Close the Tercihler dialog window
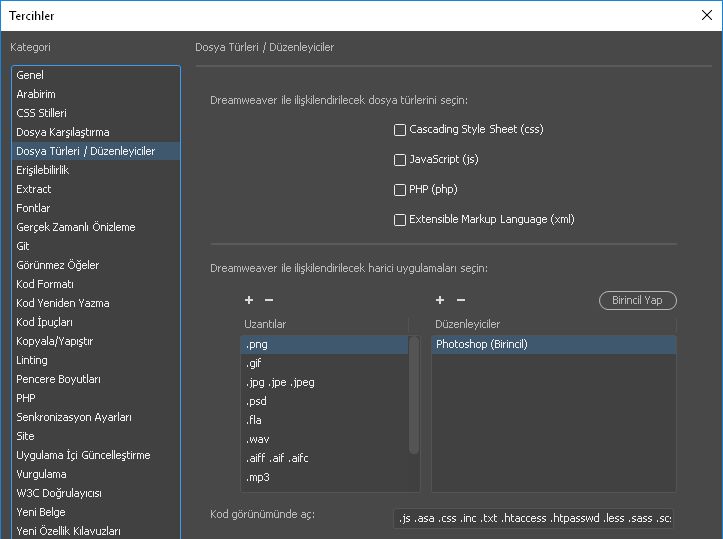The image size is (723, 539). pos(706,15)
